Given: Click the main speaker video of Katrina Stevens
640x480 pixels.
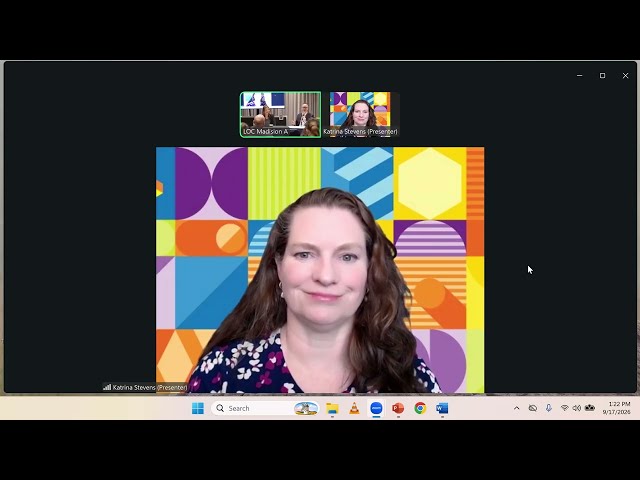Looking at the screenshot, I should click(320, 270).
